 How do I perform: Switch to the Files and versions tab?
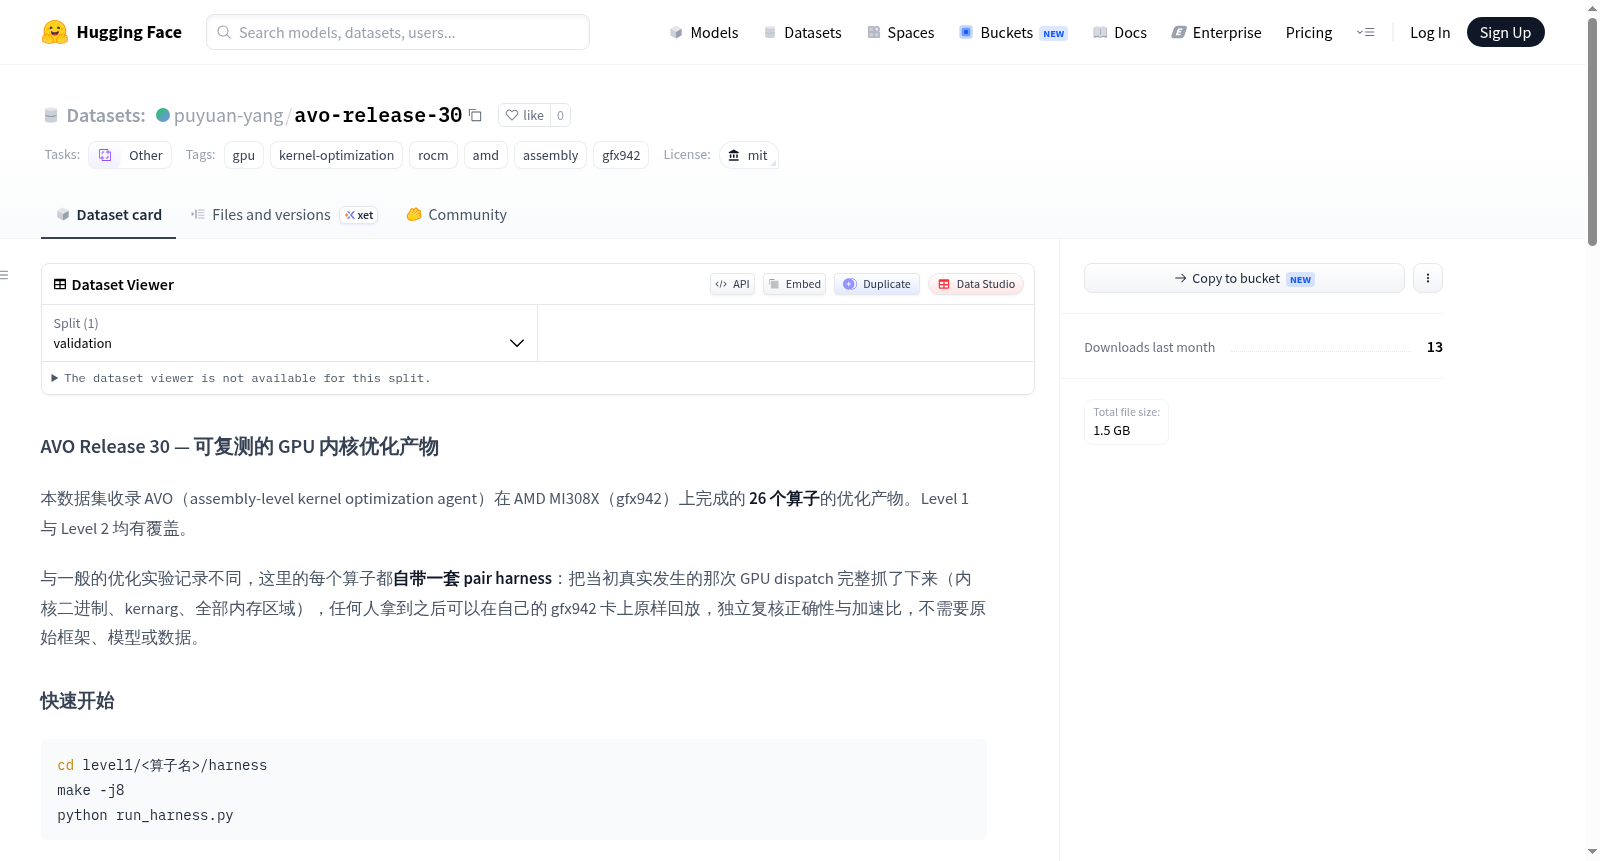(284, 215)
